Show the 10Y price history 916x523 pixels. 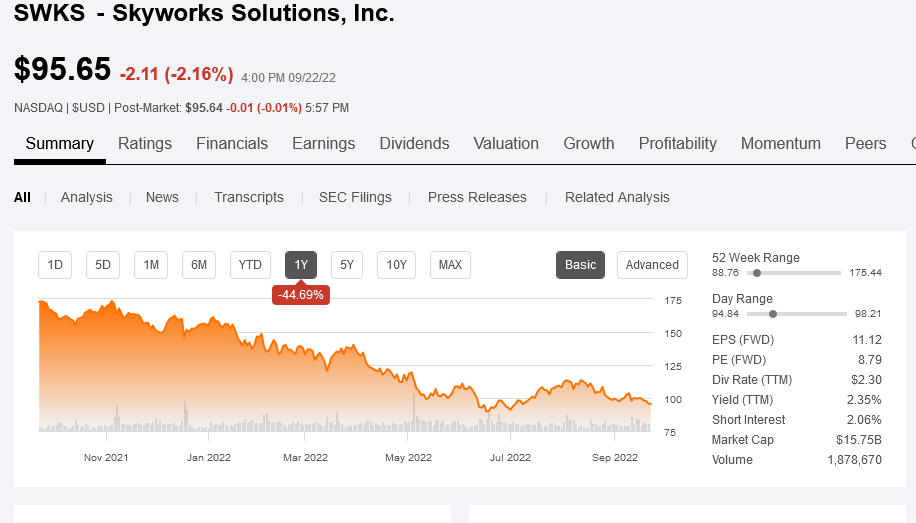[x=396, y=265]
